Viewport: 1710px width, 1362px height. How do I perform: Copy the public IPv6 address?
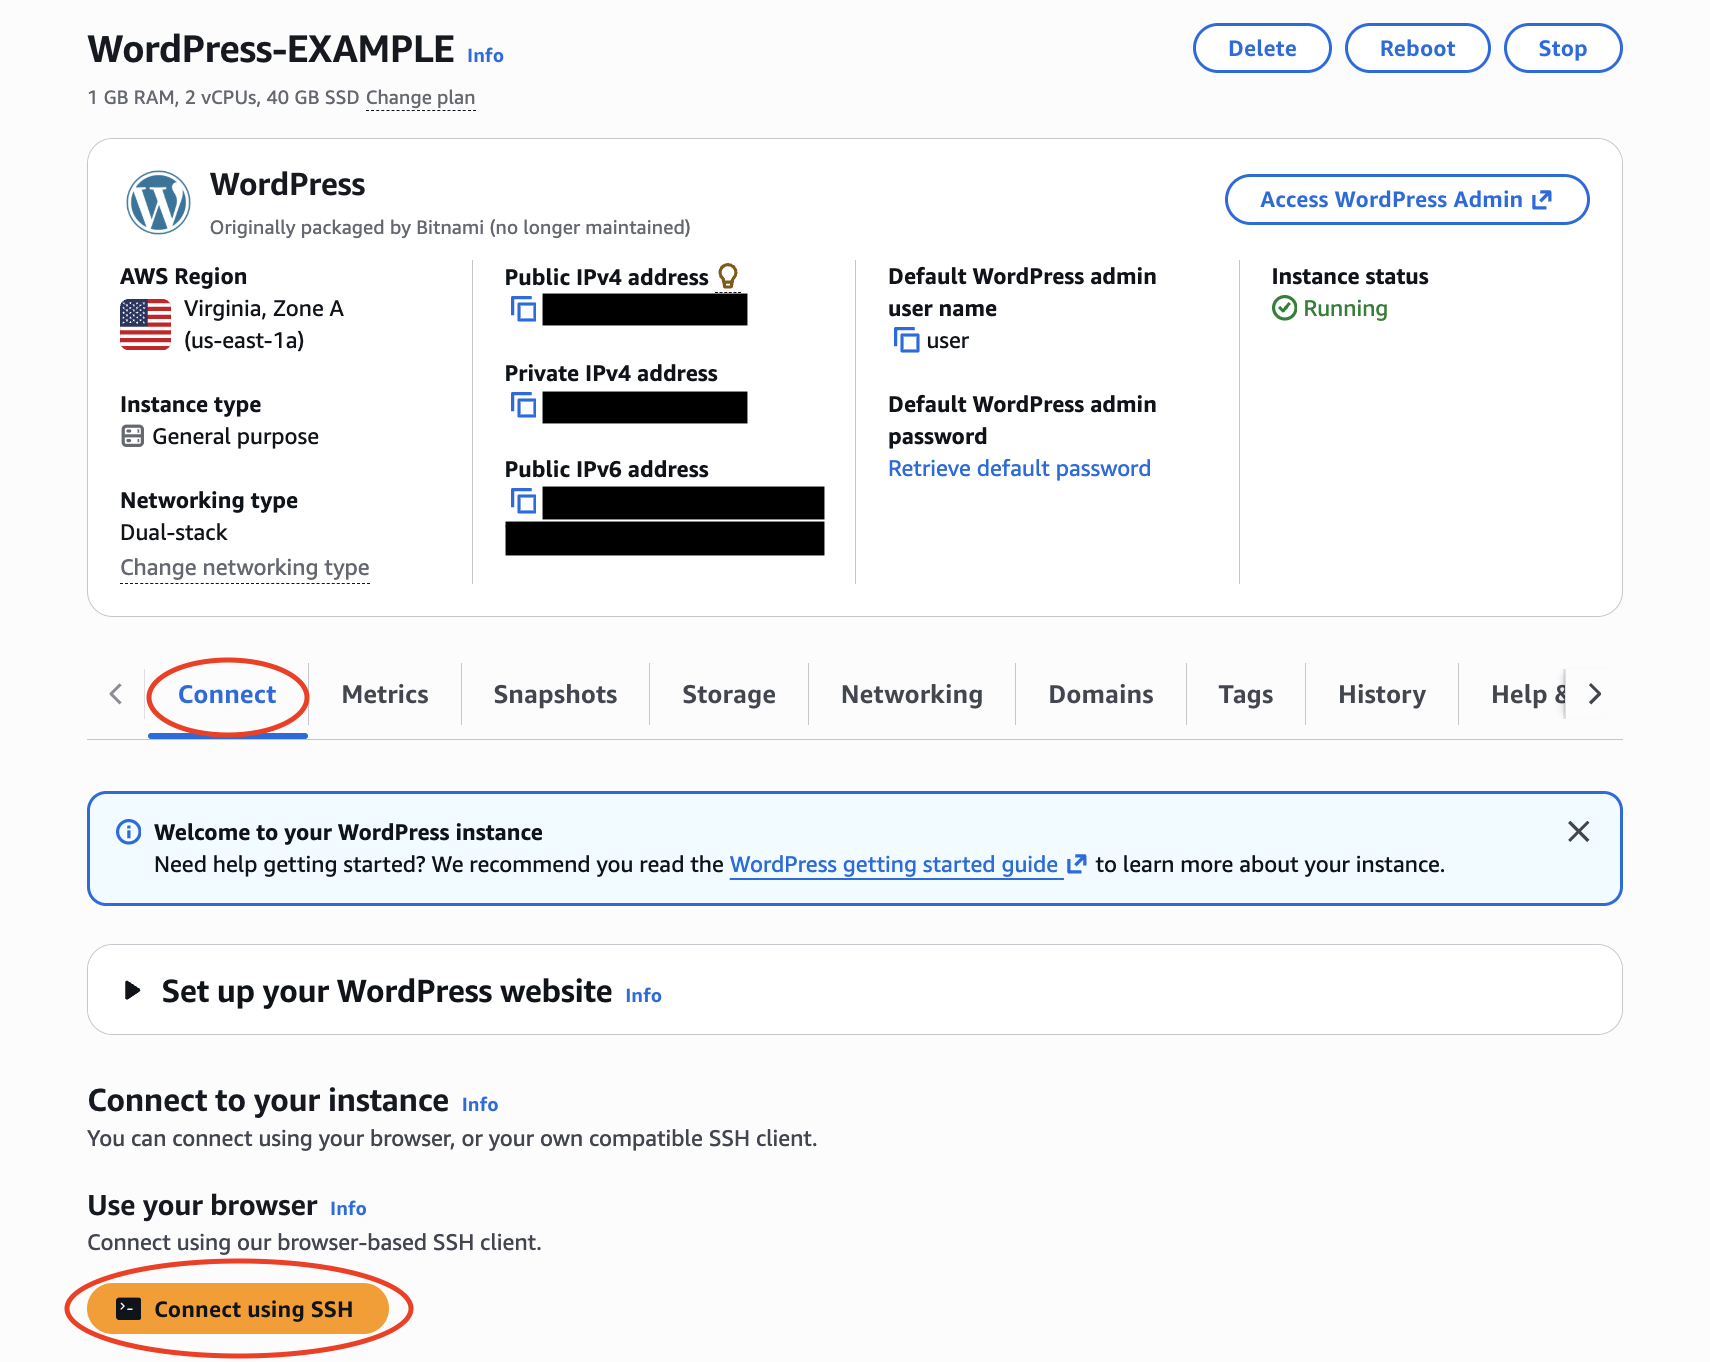pos(523,501)
